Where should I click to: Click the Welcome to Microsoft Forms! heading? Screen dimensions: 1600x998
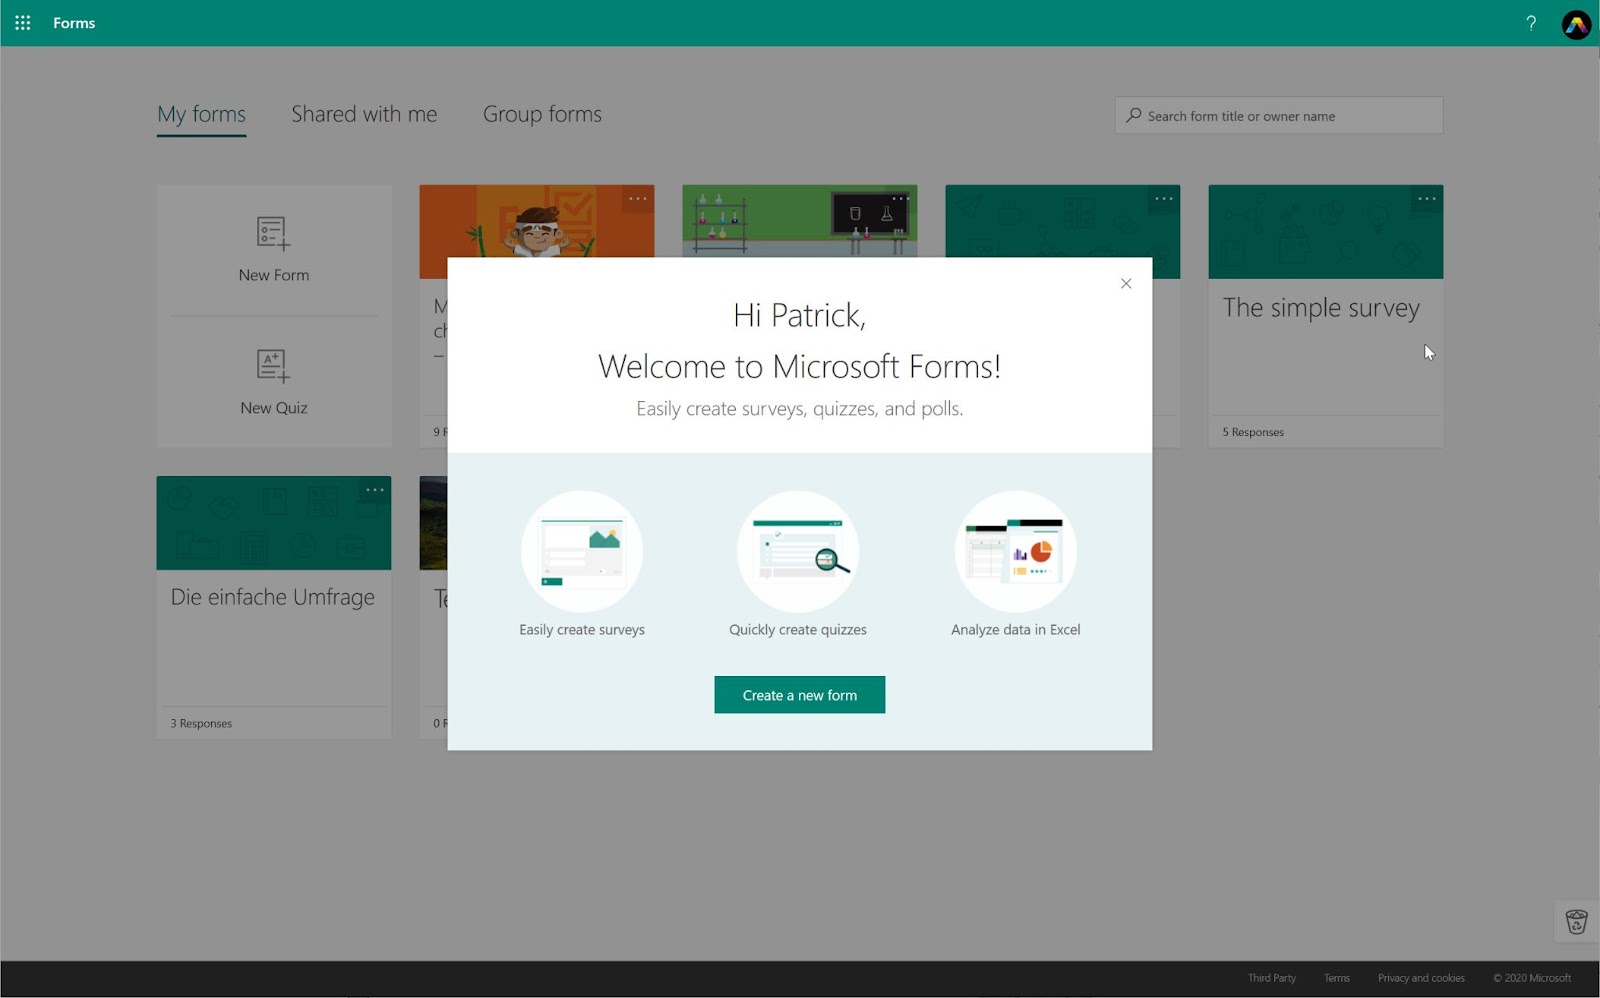pos(799,366)
